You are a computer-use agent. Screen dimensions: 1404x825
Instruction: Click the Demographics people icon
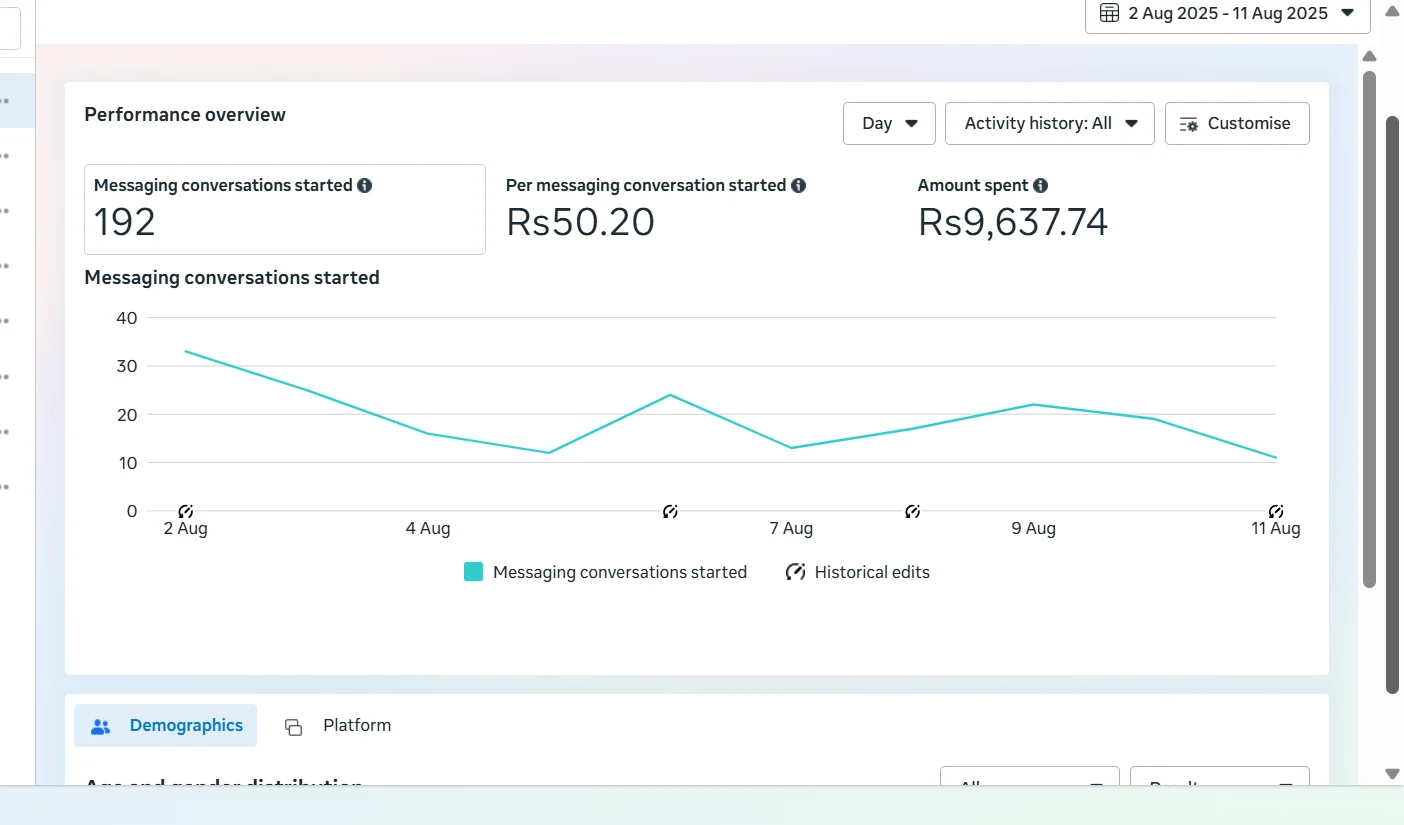click(100, 727)
